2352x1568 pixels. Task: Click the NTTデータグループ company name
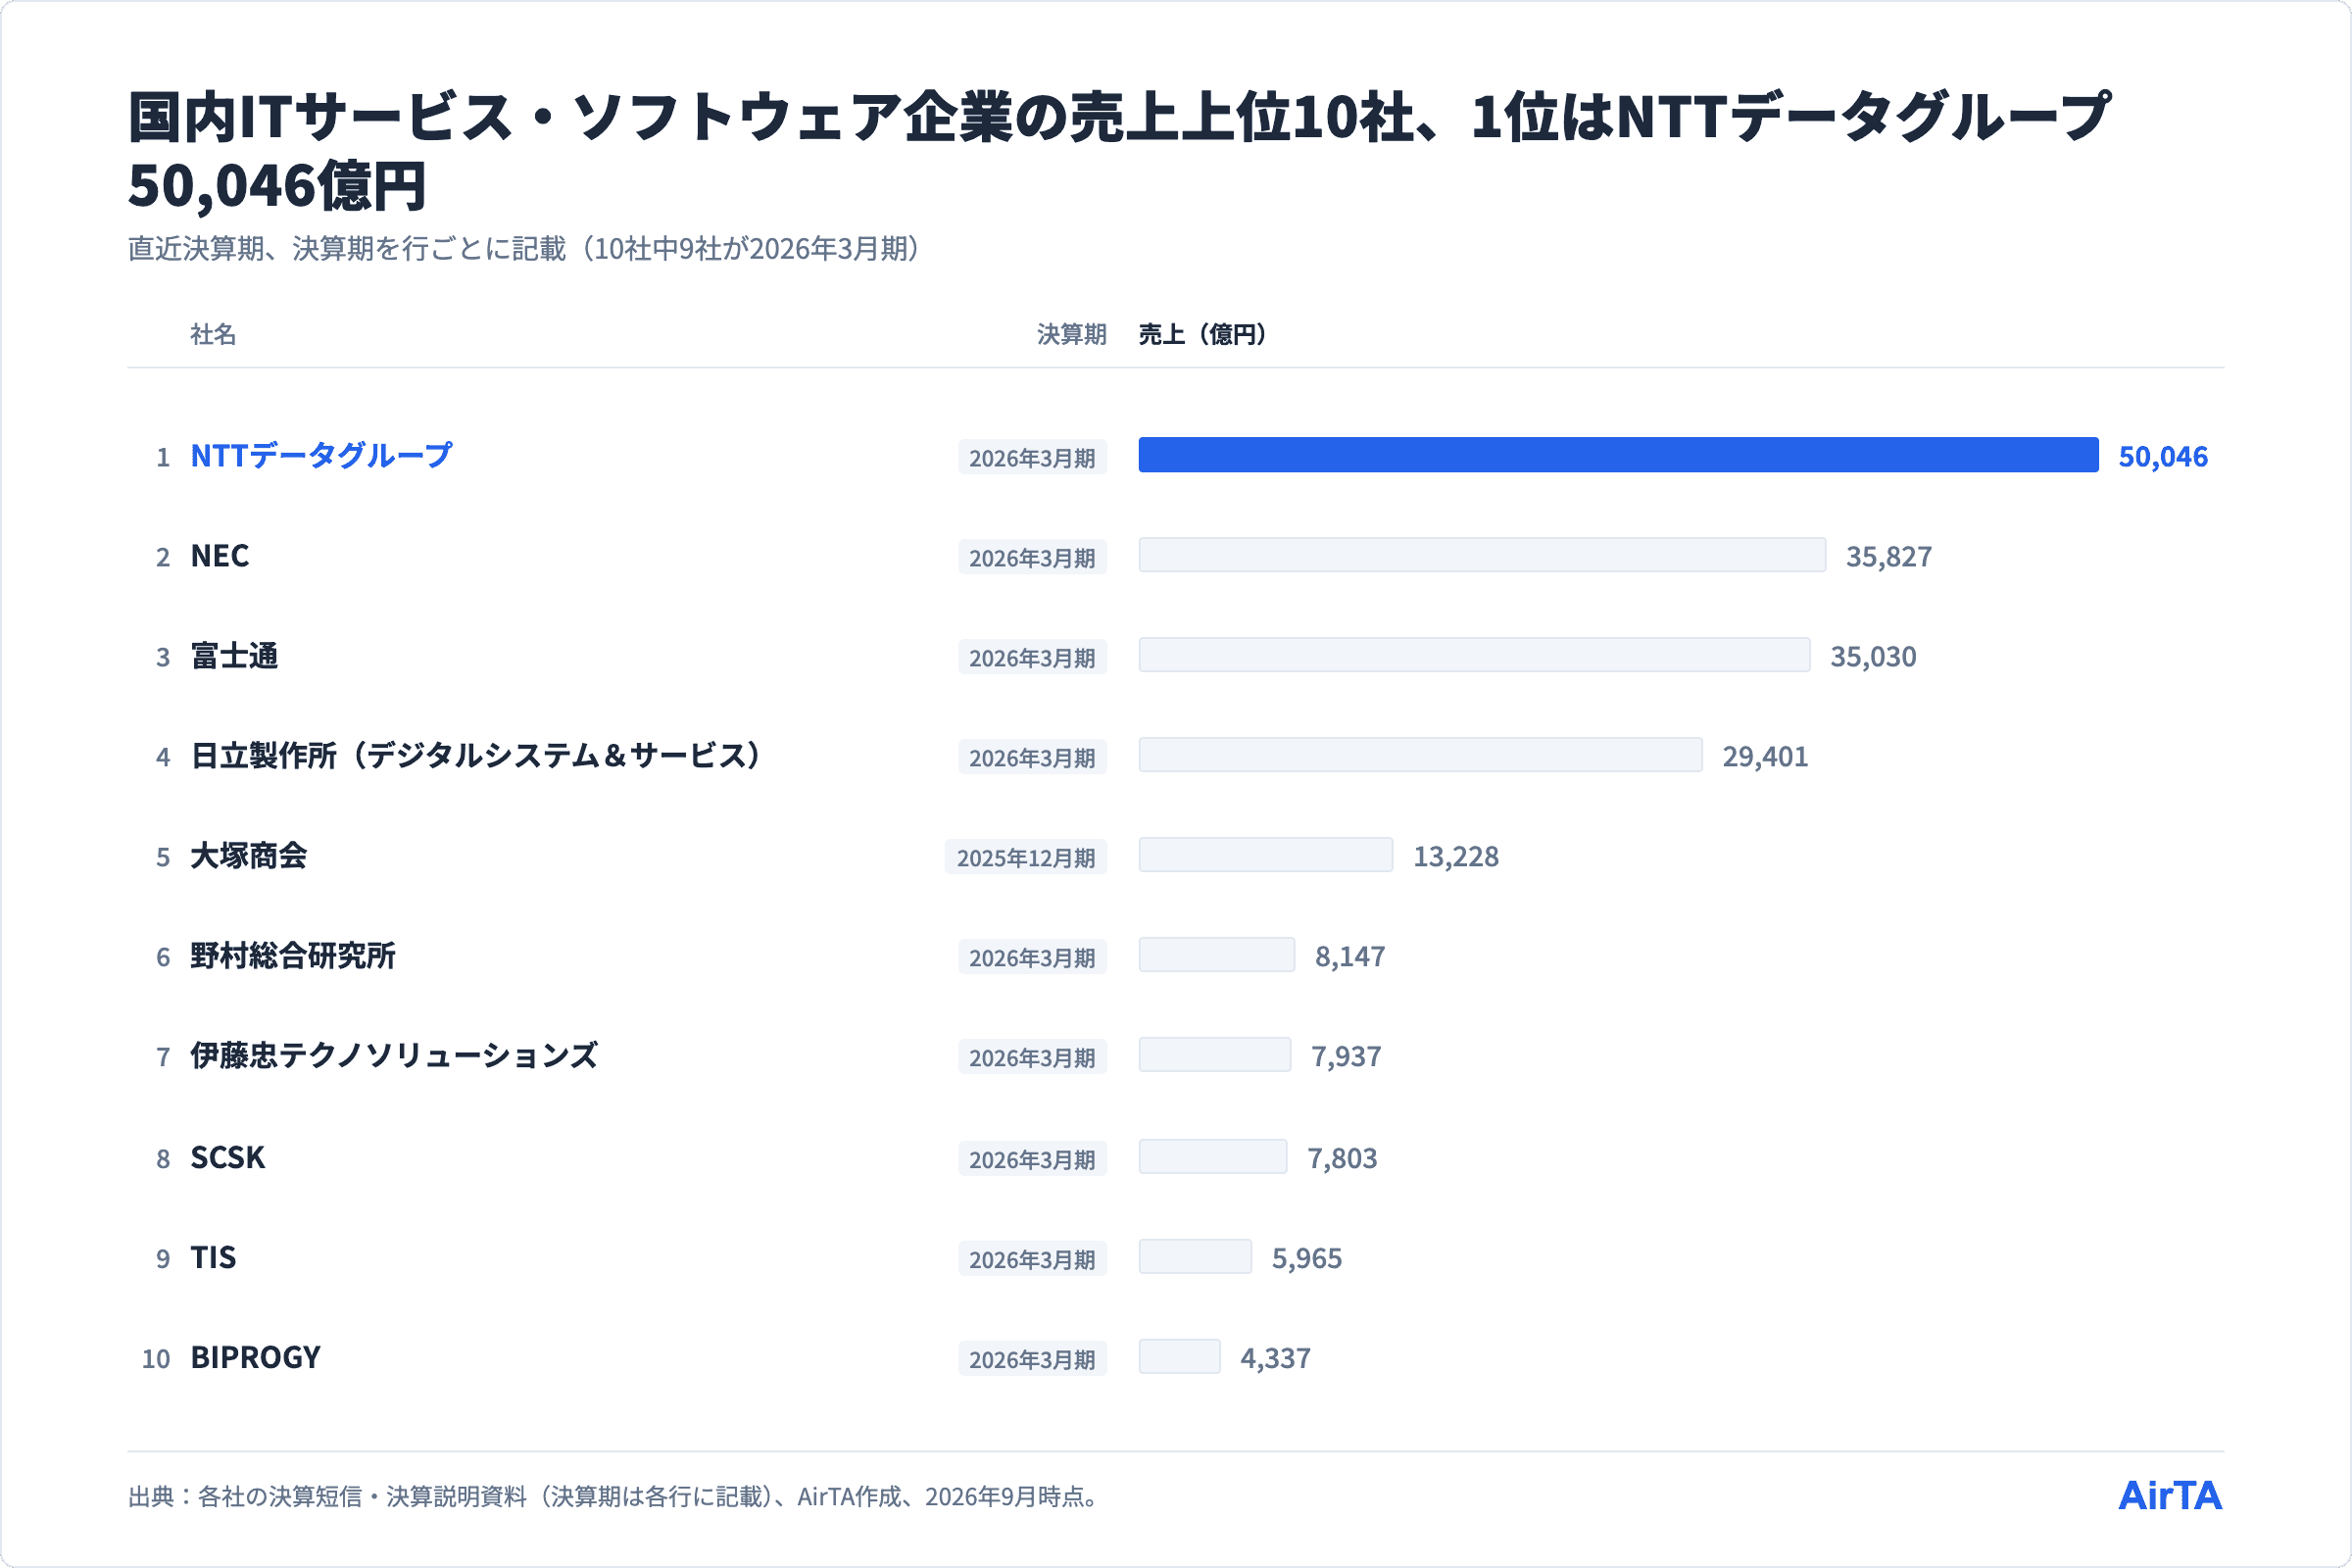[x=321, y=456]
